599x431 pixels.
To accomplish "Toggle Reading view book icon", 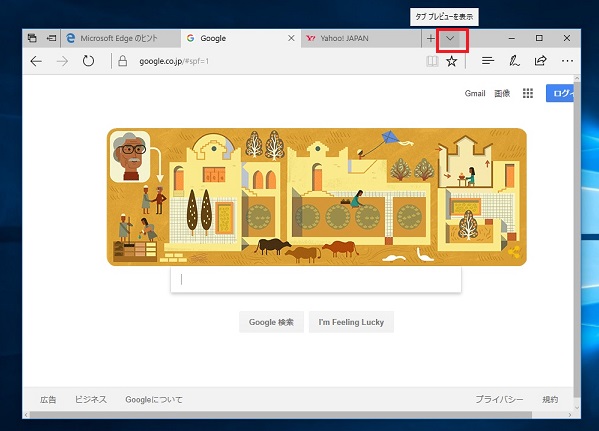I will (x=432, y=61).
